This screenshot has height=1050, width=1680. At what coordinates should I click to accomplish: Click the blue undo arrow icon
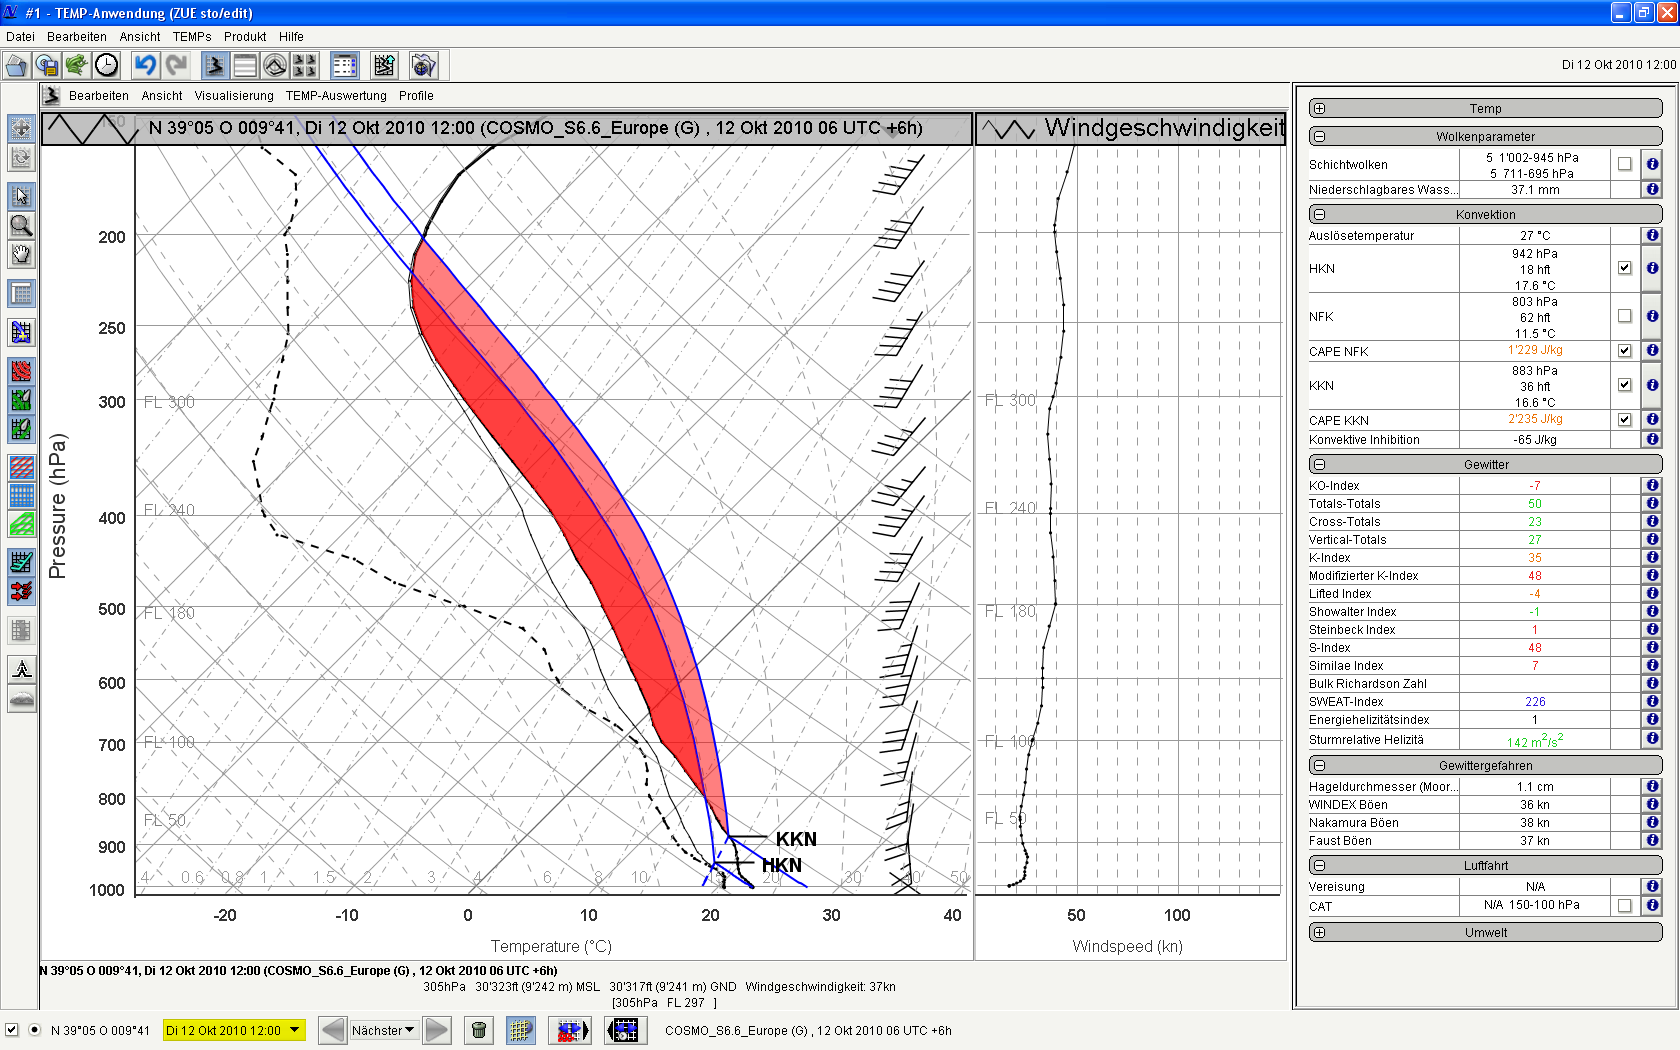(x=146, y=66)
